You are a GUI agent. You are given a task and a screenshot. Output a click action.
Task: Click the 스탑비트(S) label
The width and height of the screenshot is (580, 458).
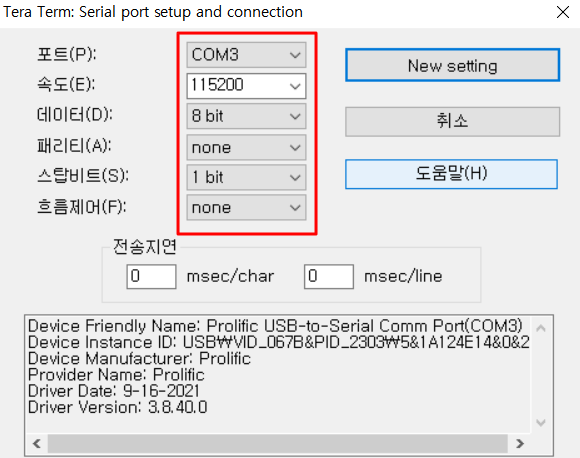(x=83, y=175)
